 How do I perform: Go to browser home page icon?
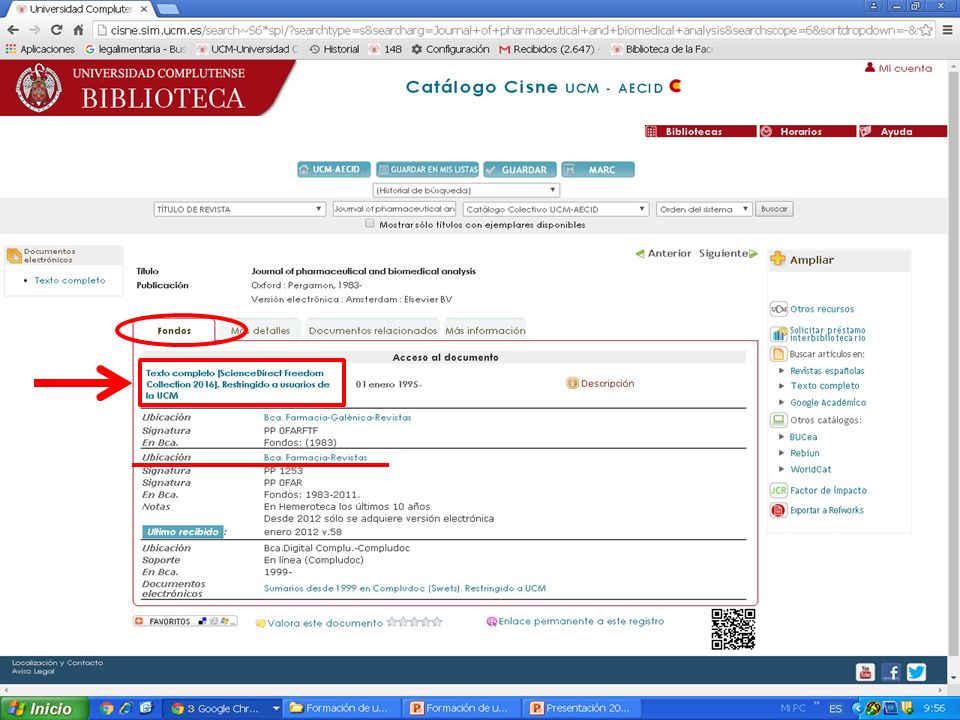(78, 29)
